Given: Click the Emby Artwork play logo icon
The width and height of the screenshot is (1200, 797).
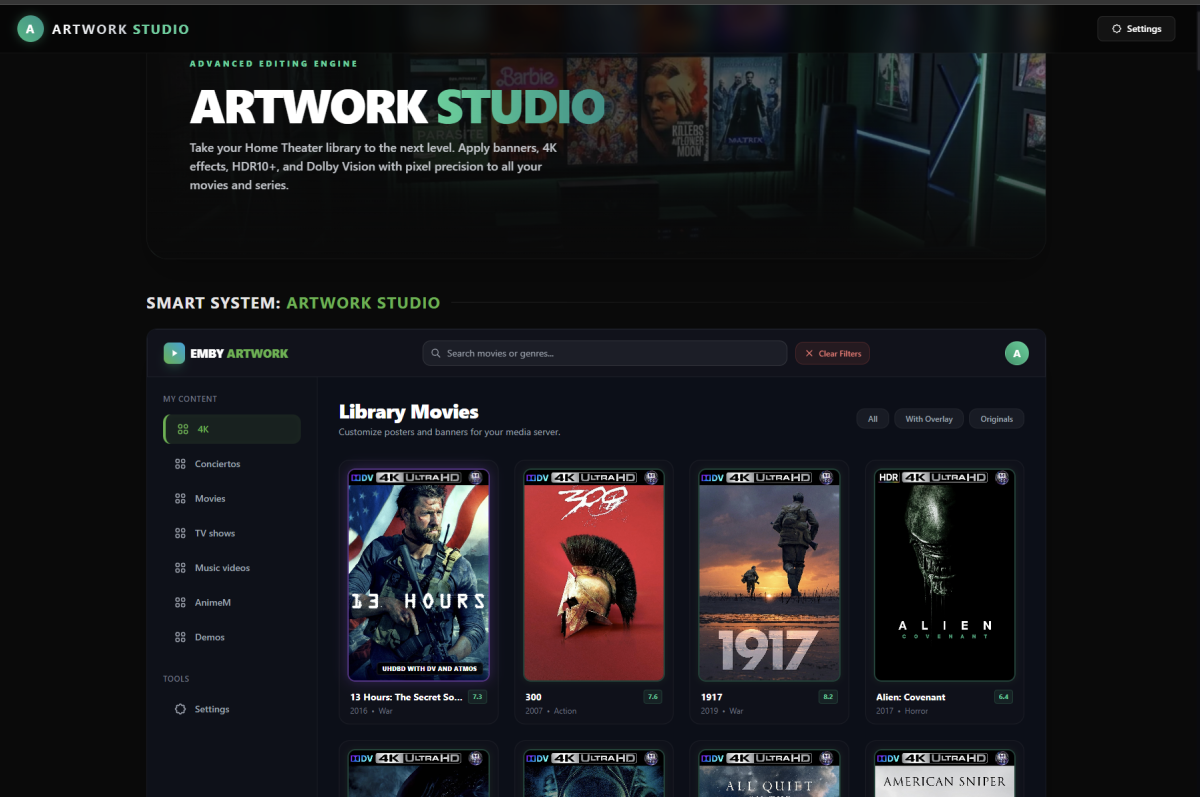Looking at the screenshot, I should click(174, 353).
